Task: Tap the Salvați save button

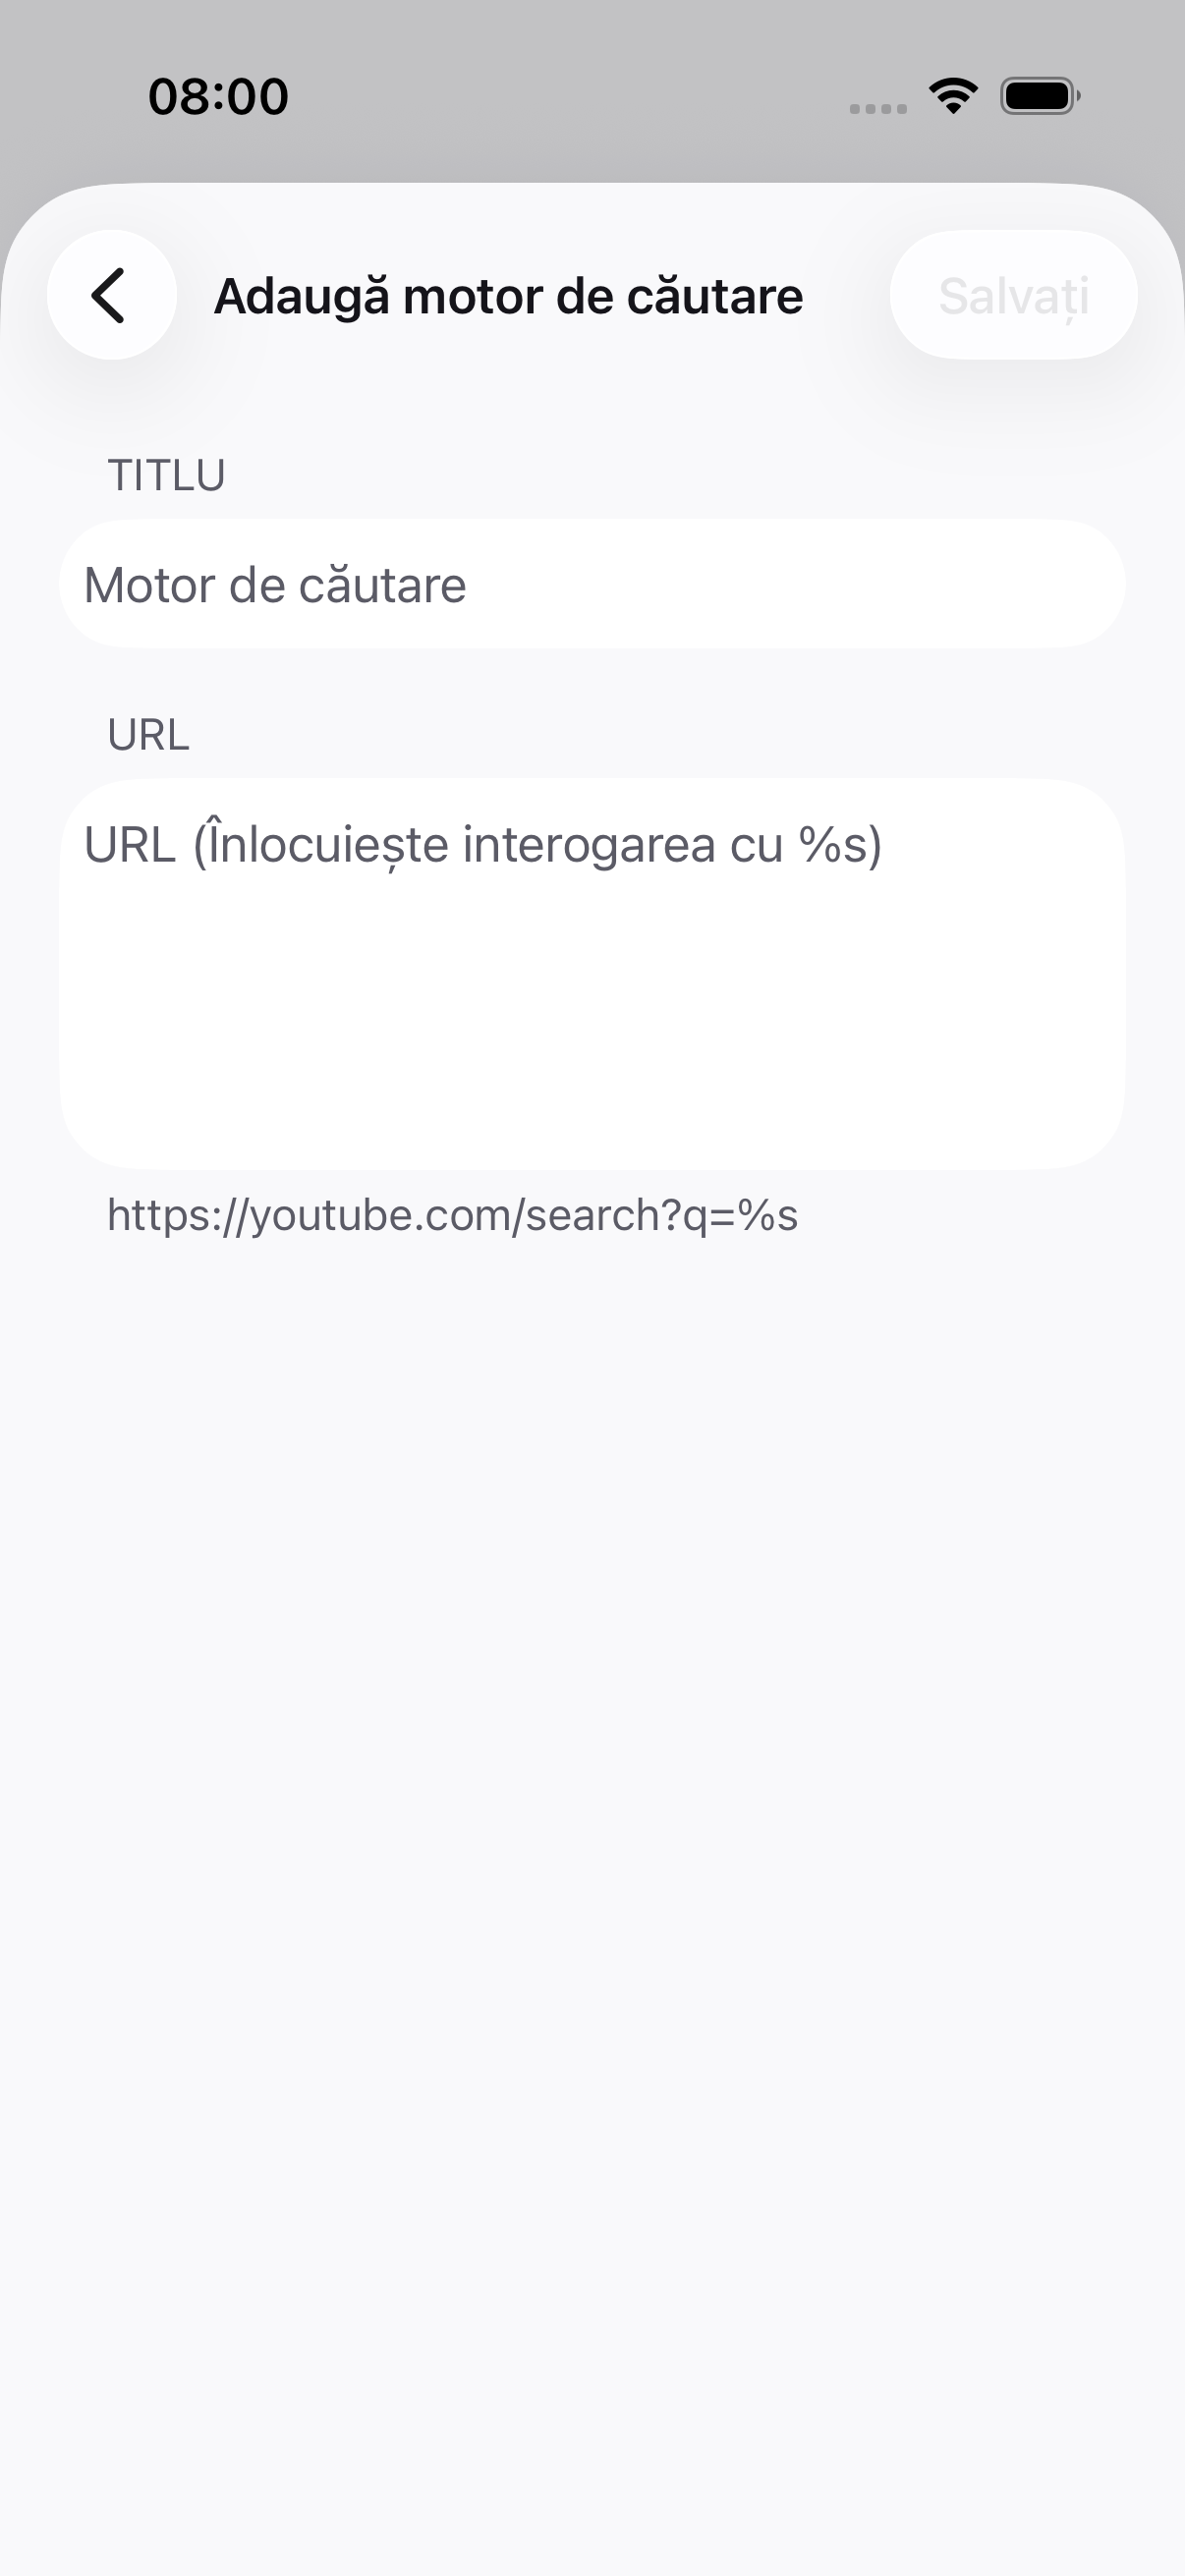Action: (1013, 296)
